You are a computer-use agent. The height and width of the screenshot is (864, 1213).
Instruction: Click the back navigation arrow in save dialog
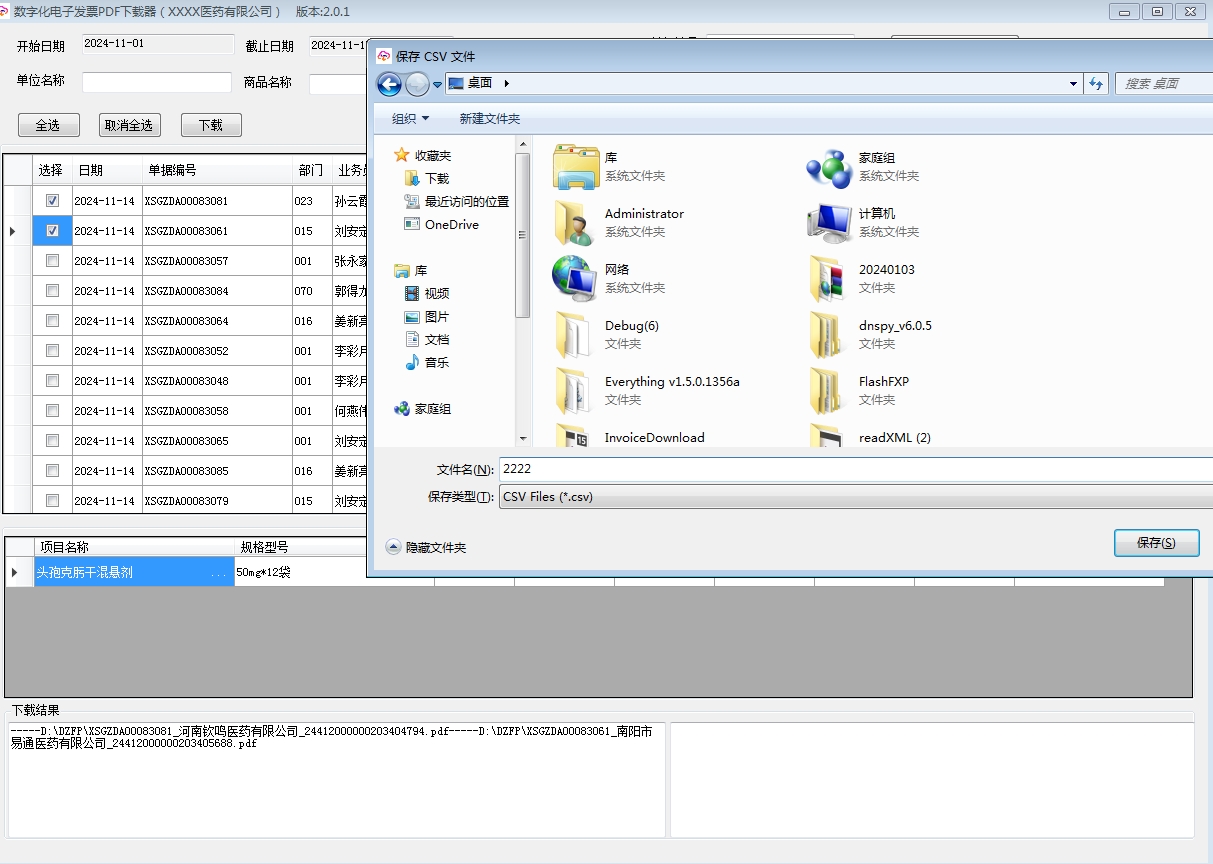click(x=389, y=84)
